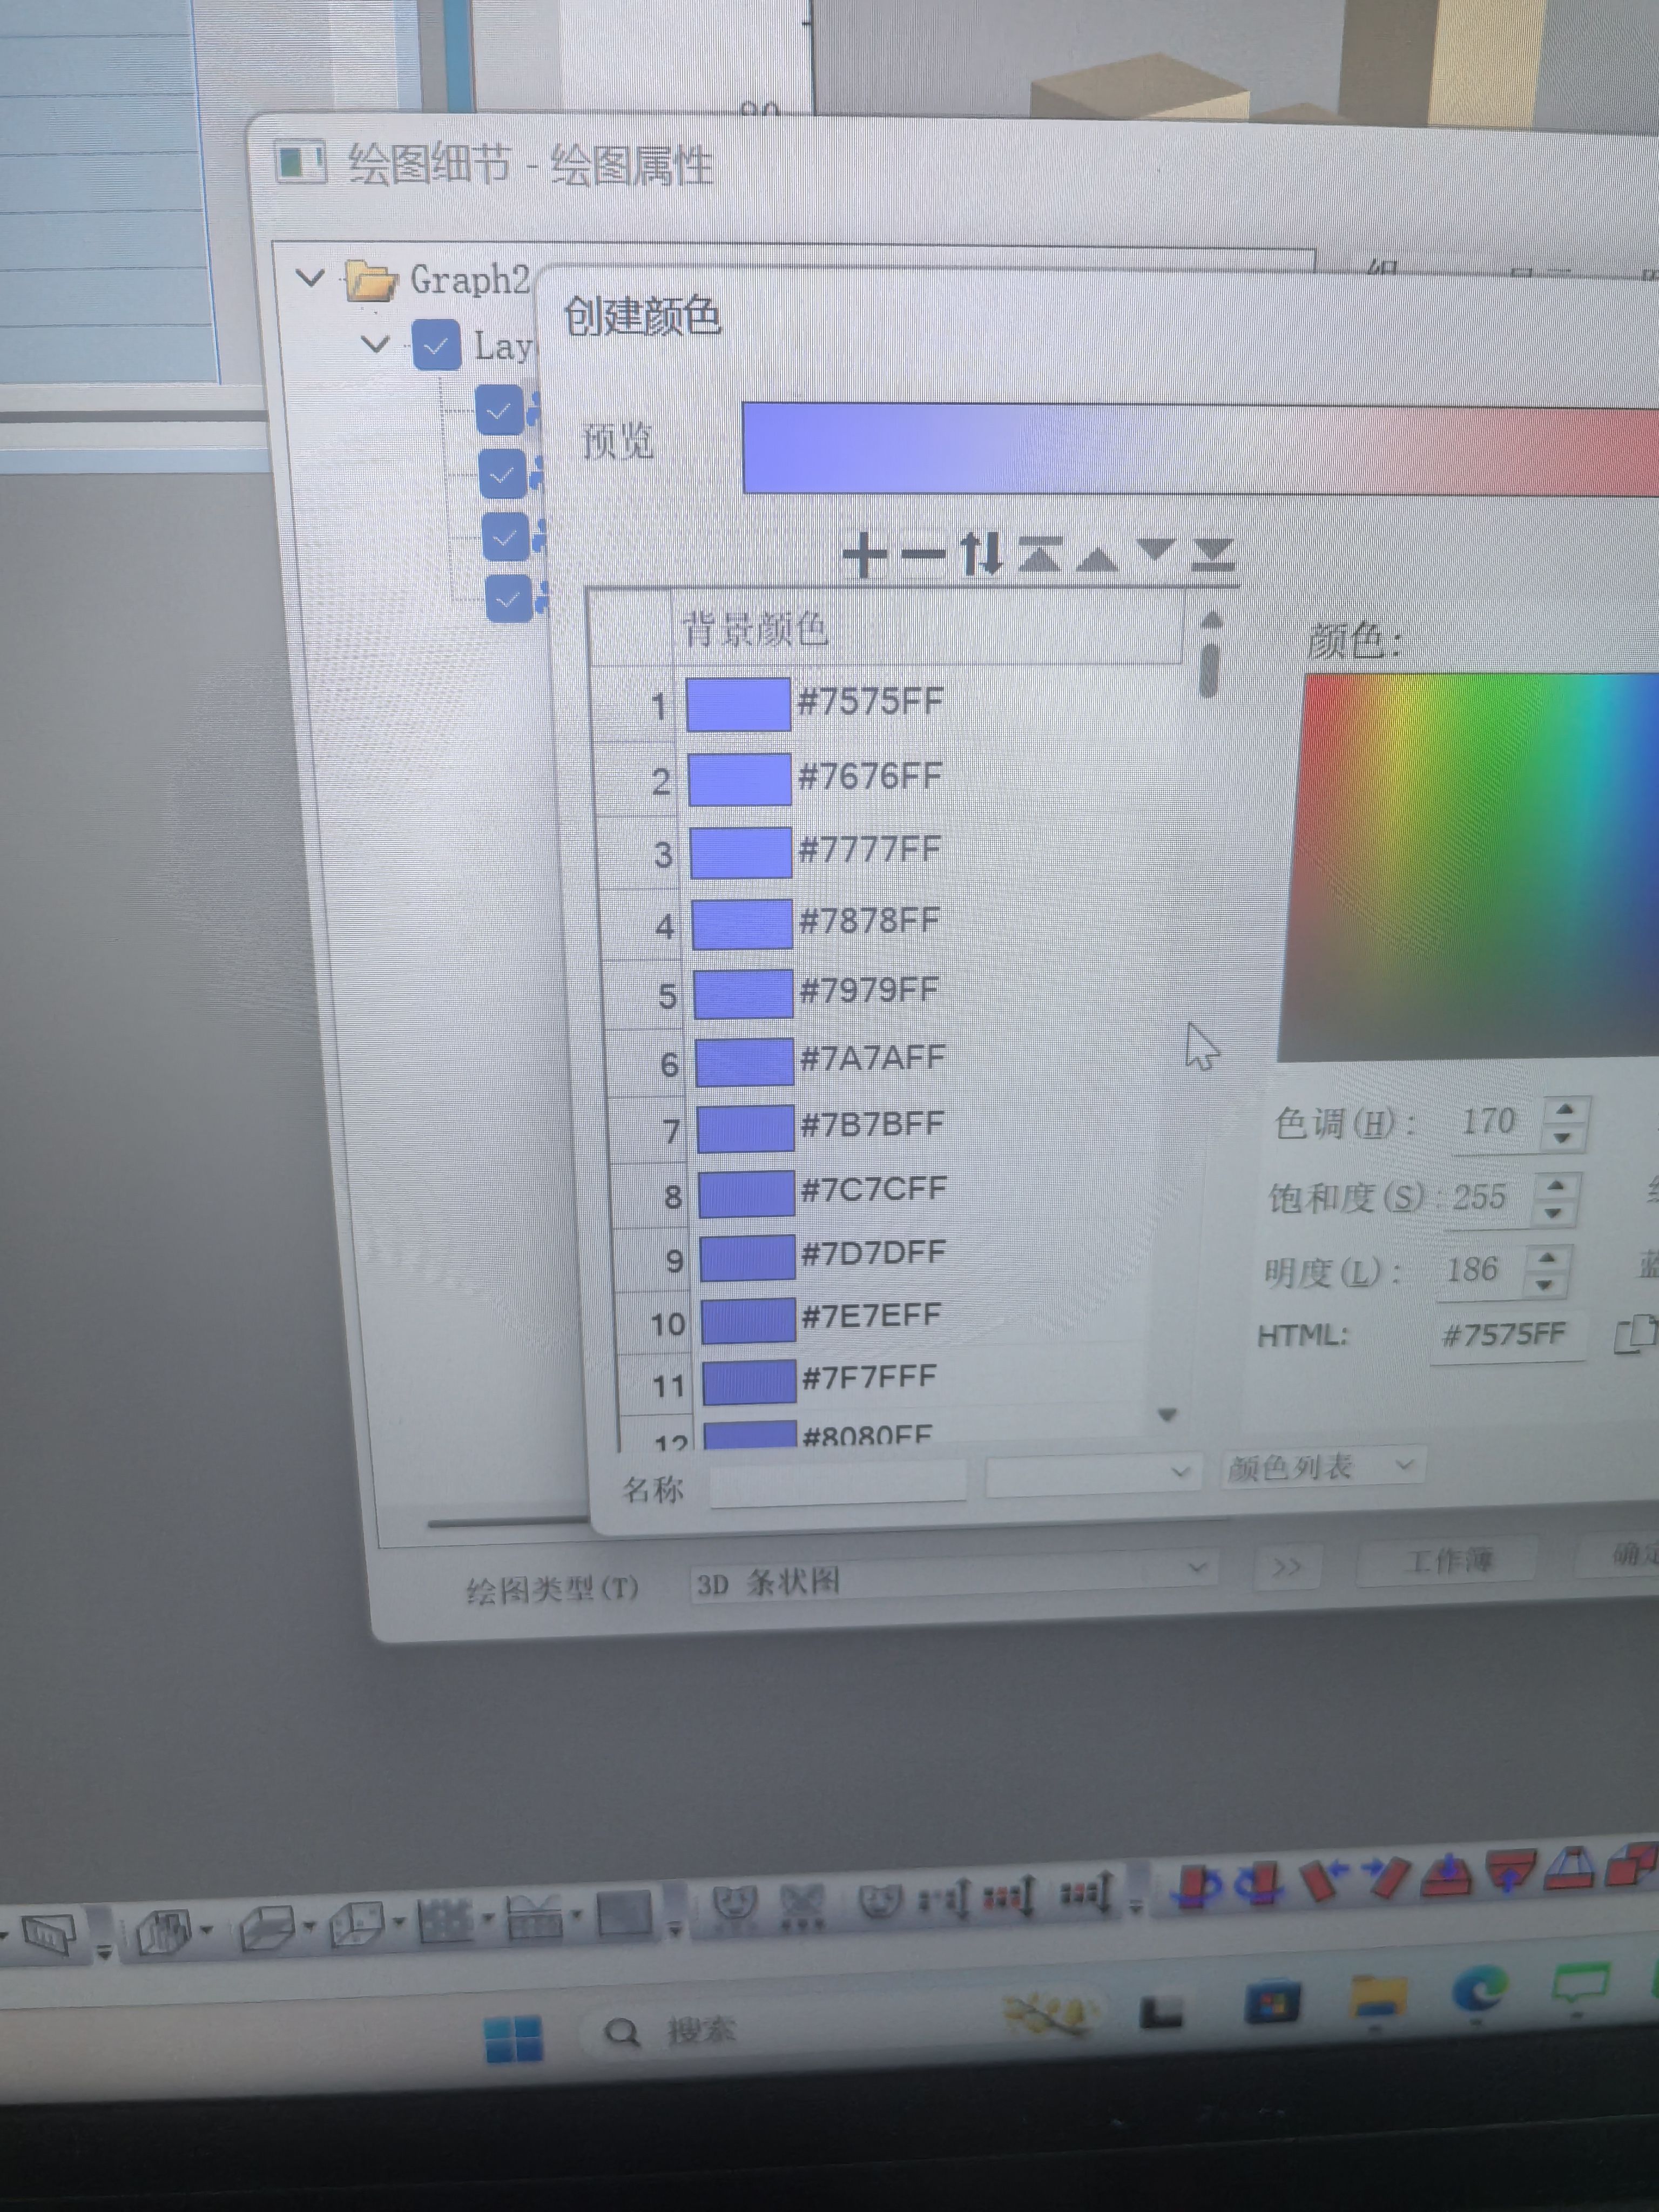Image resolution: width=1659 pixels, height=2212 pixels.
Task: Select the #7E7EFF row text
Action: click(x=873, y=1315)
